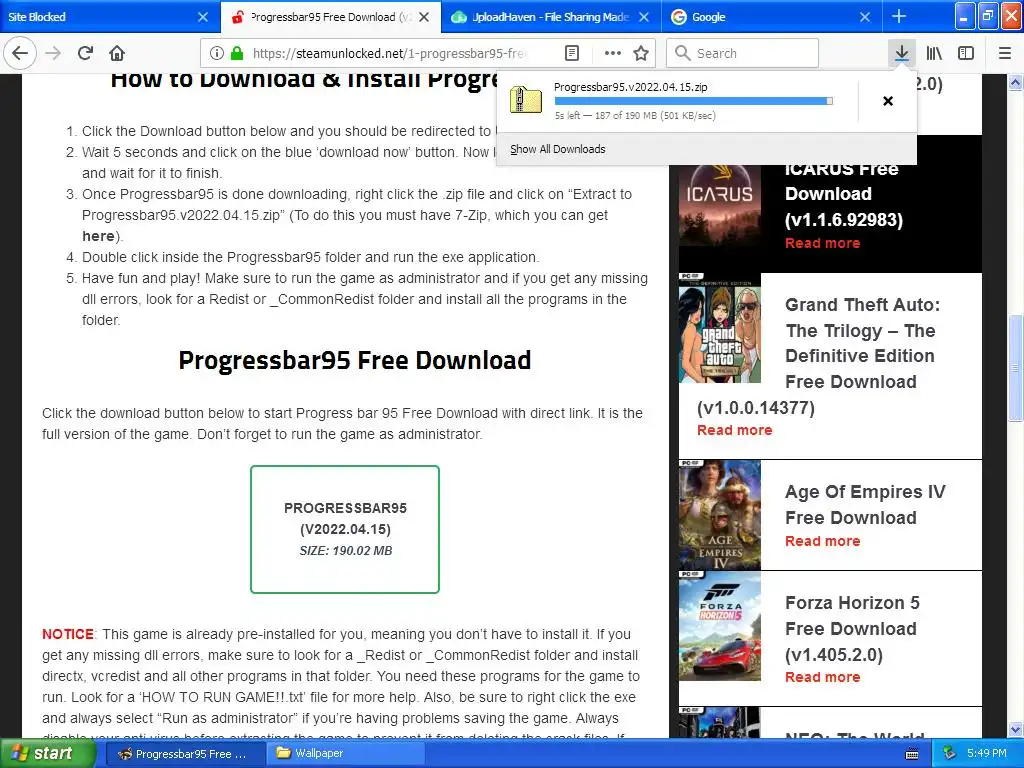
Task: Open Forza Horizon 5 title link
Action: pos(852,628)
